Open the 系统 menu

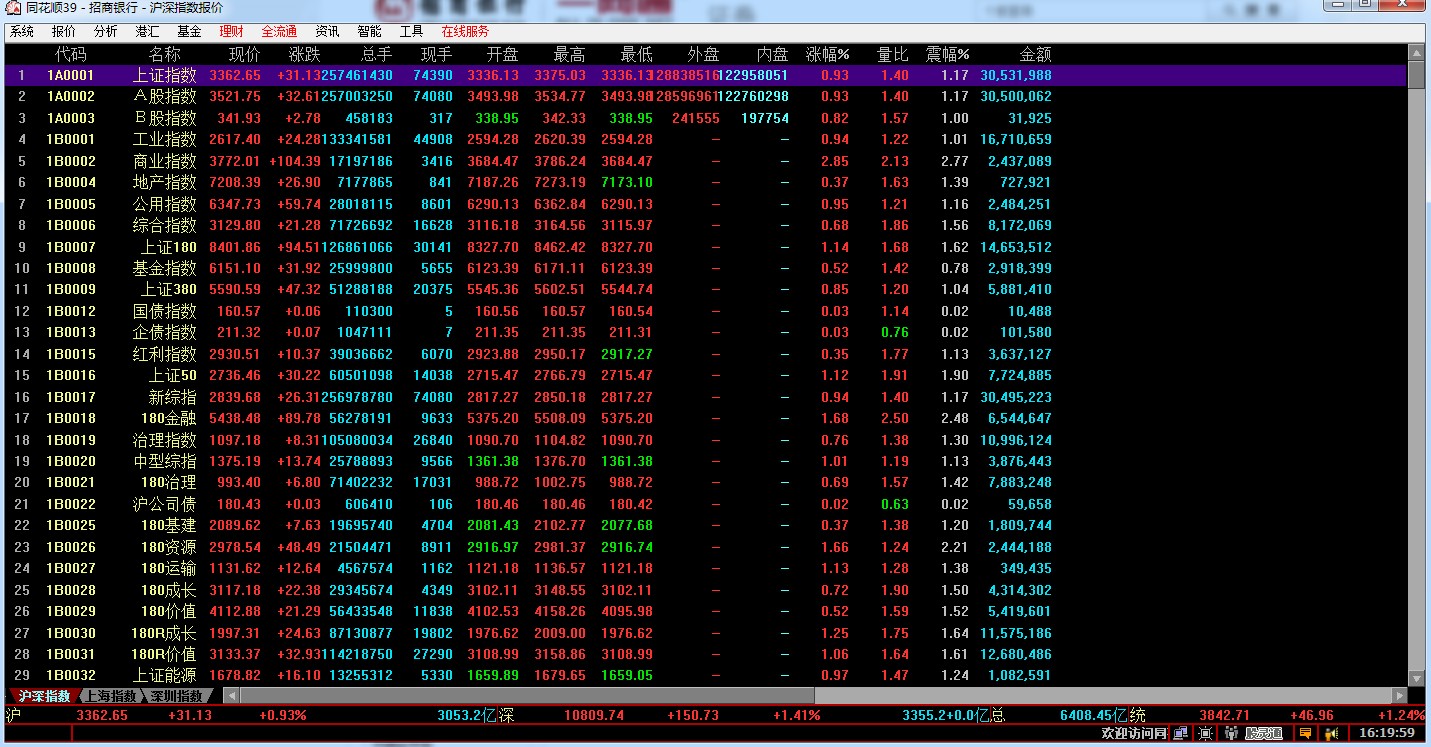tap(22, 32)
